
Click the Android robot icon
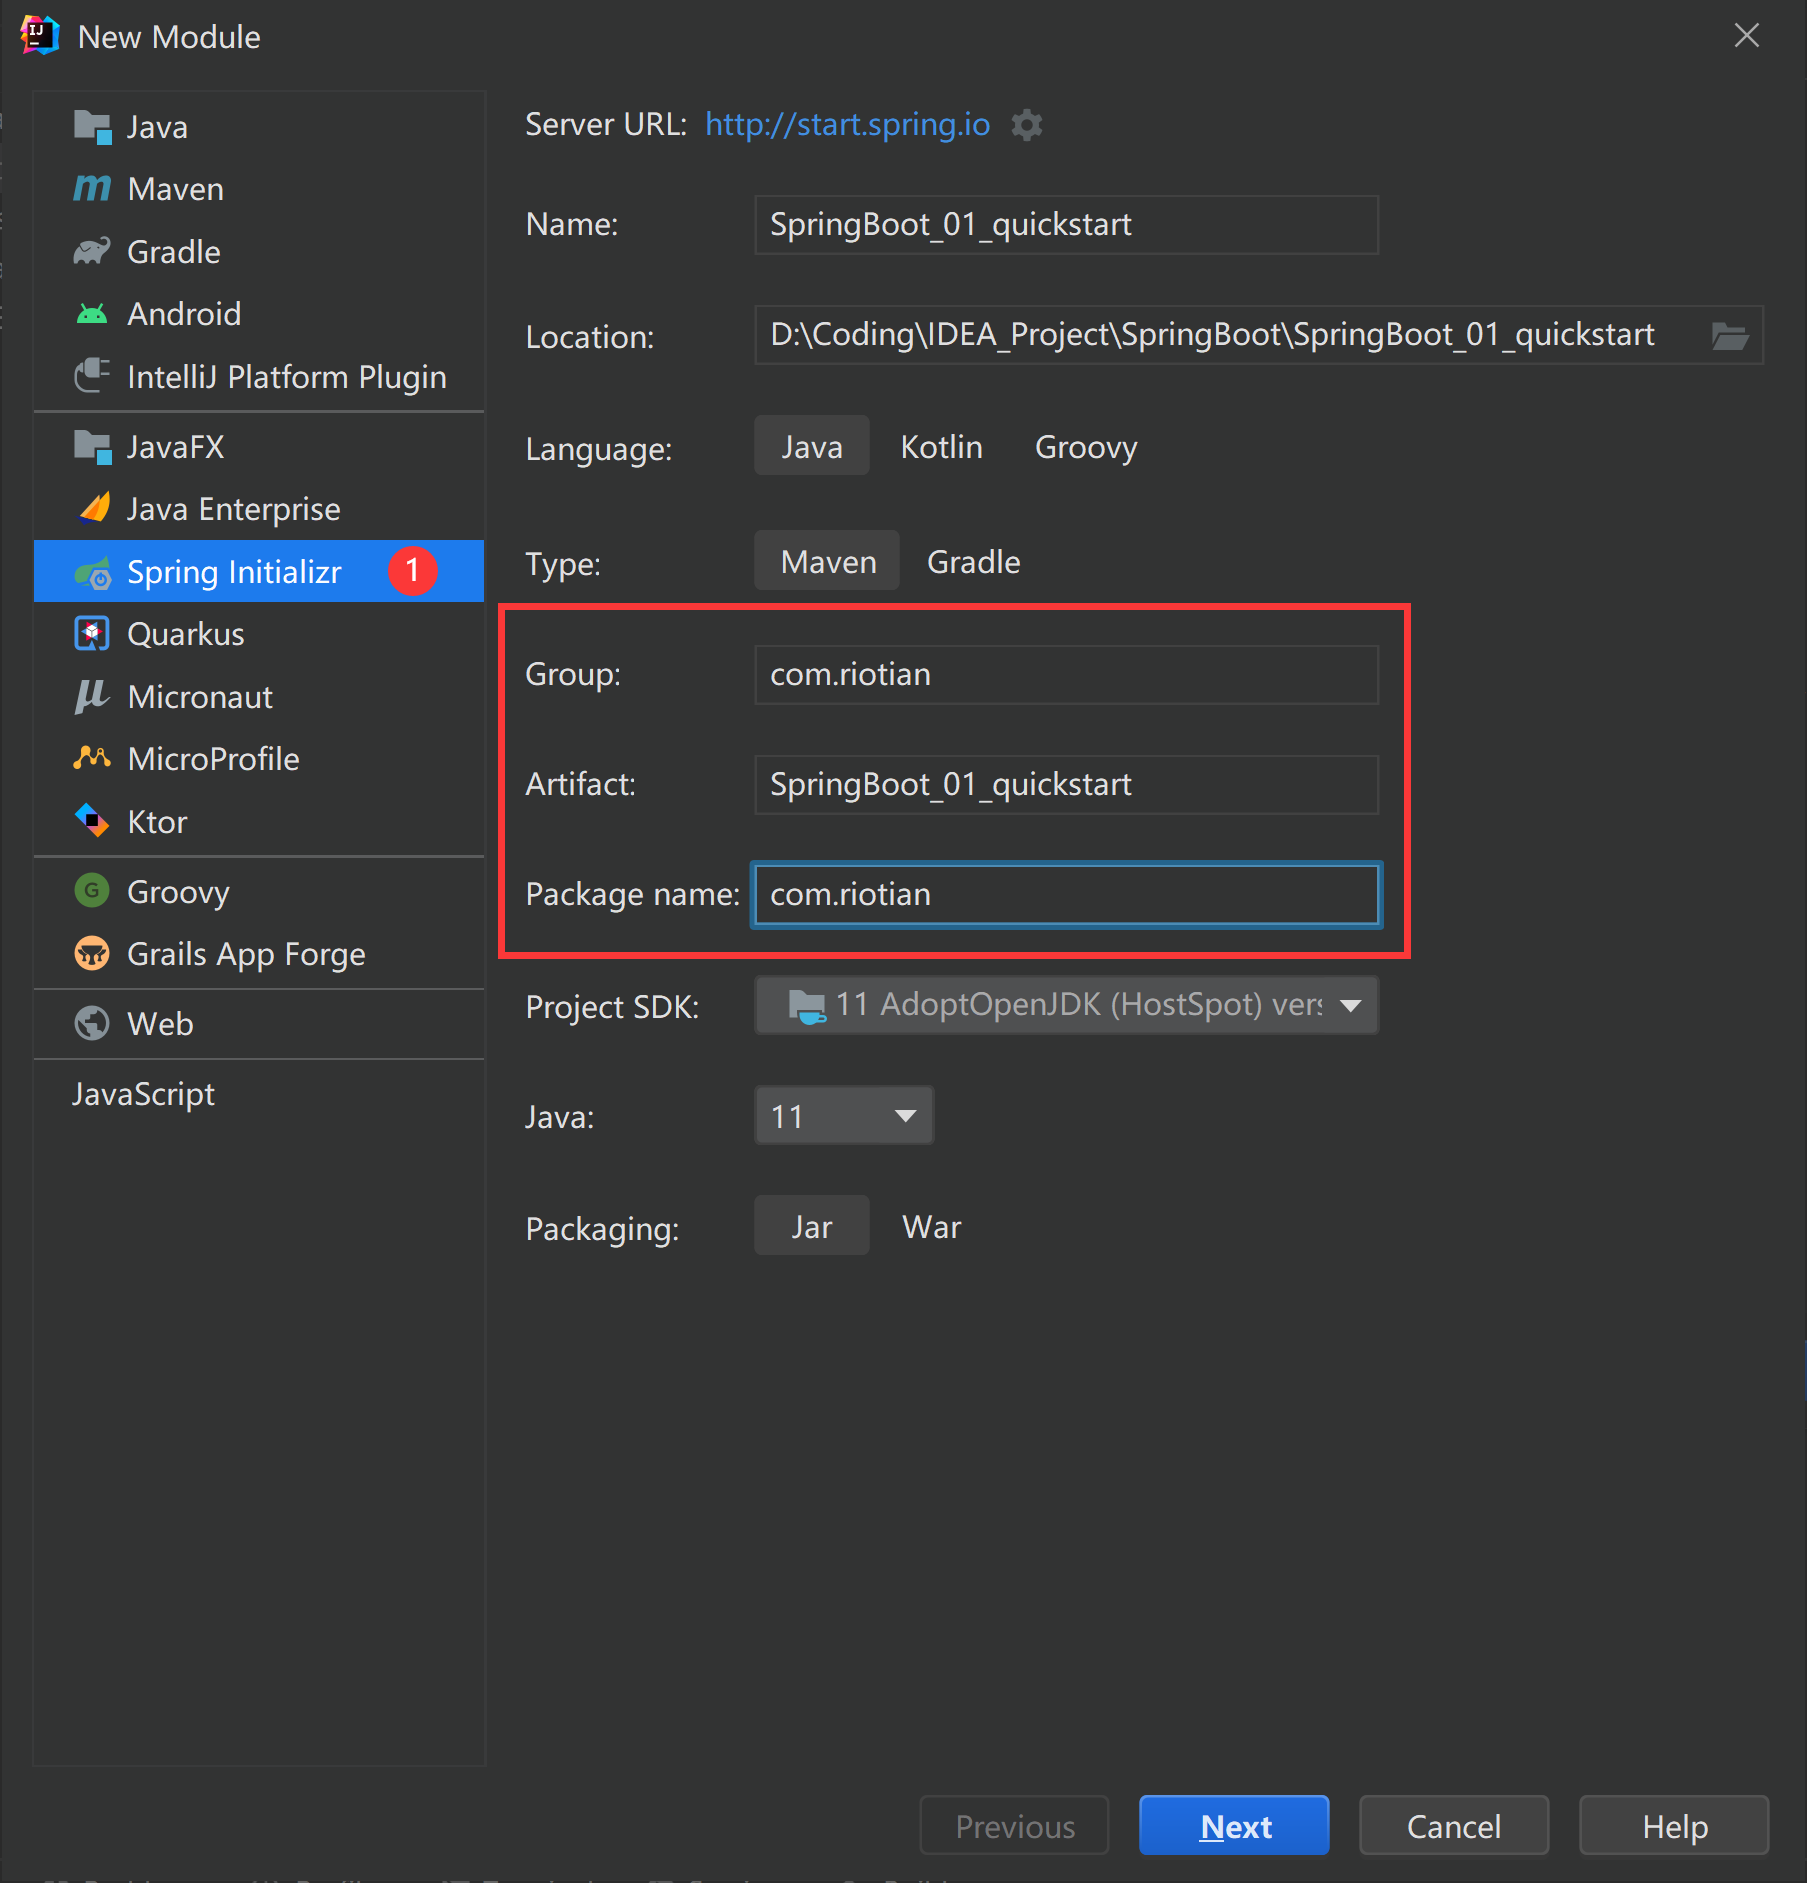pos(92,314)
